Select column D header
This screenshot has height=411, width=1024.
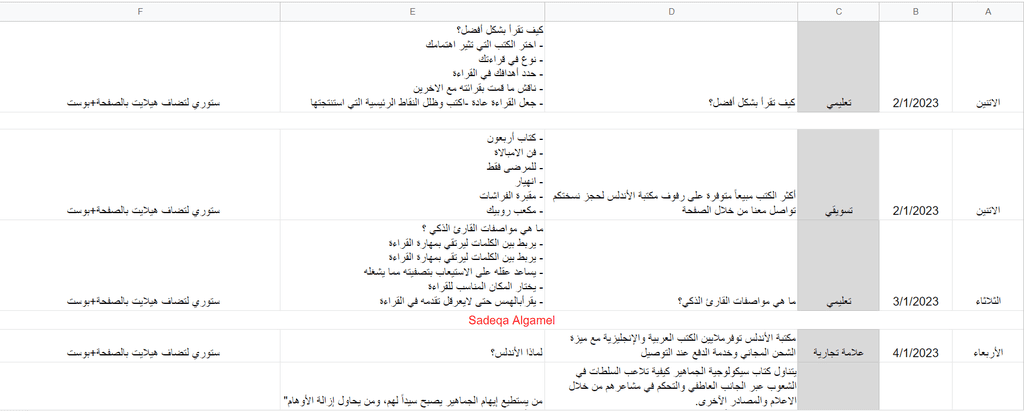click(x=671, y=11)
